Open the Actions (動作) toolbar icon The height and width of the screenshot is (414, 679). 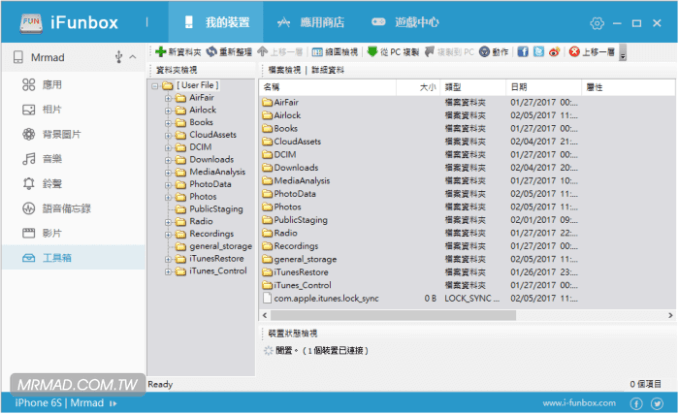[x=484, y=52]
